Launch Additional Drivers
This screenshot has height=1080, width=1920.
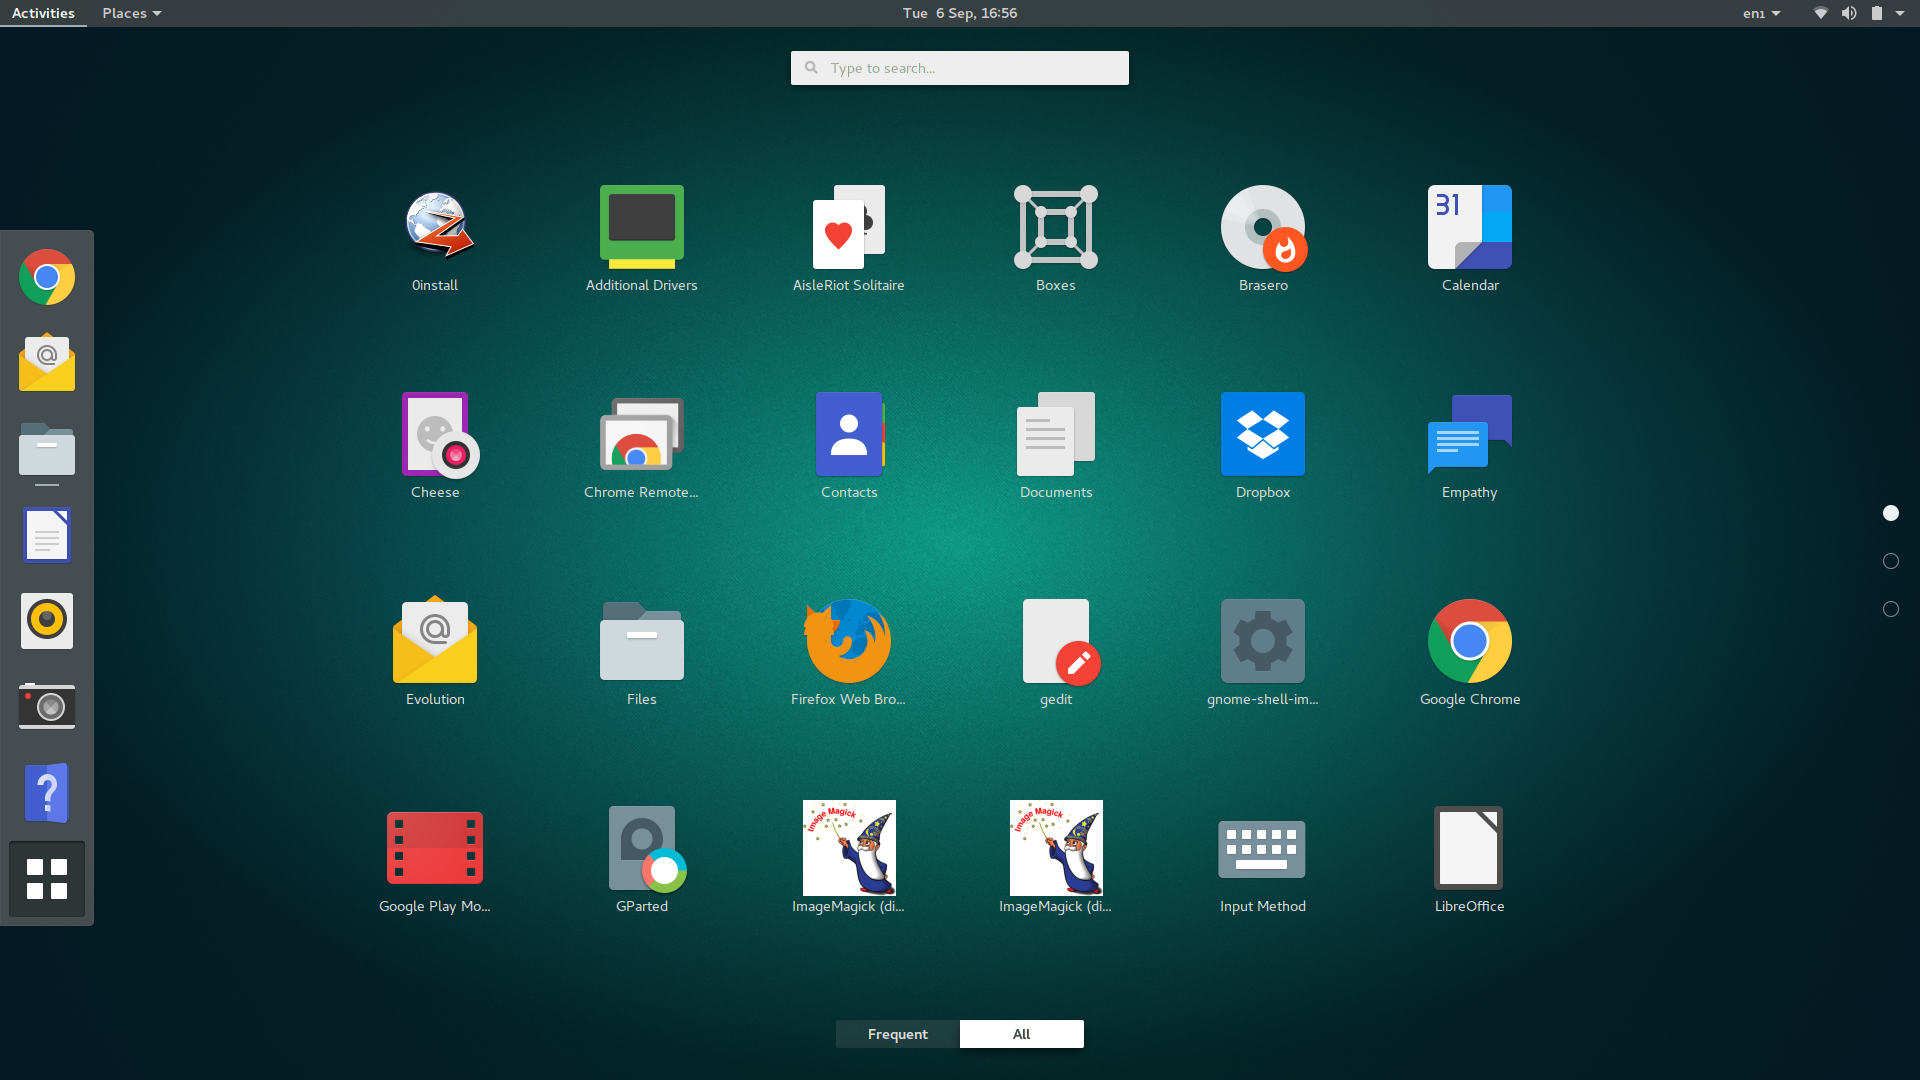(x=642, y=227)
